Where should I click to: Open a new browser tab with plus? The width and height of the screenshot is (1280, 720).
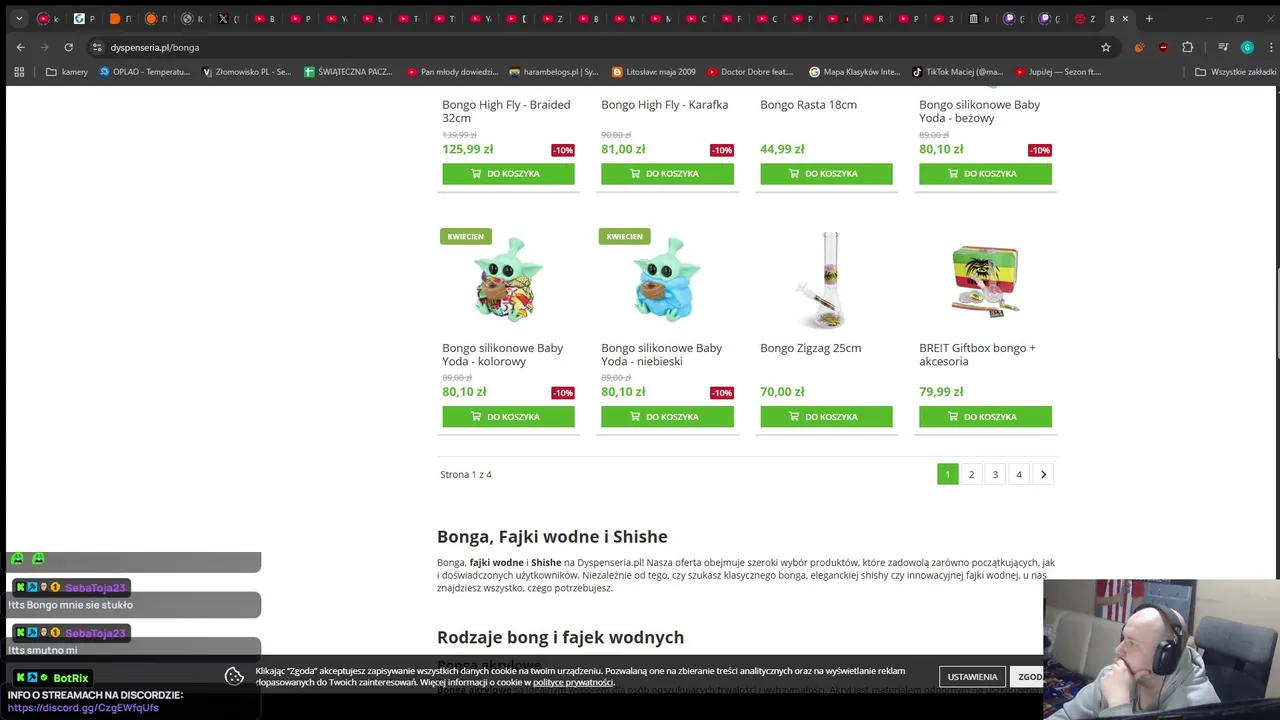(1149, 19)
